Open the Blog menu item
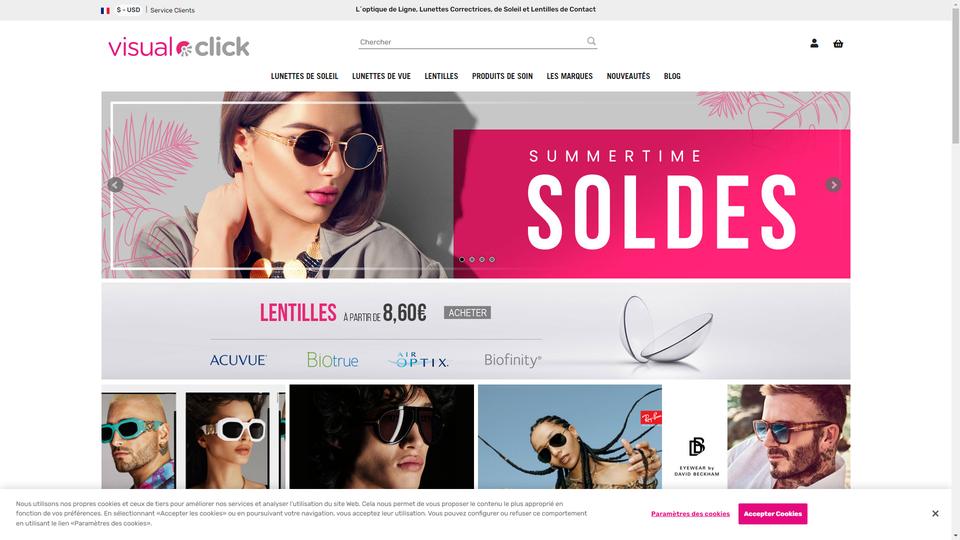Screen dimensions: 960x540 672,76
